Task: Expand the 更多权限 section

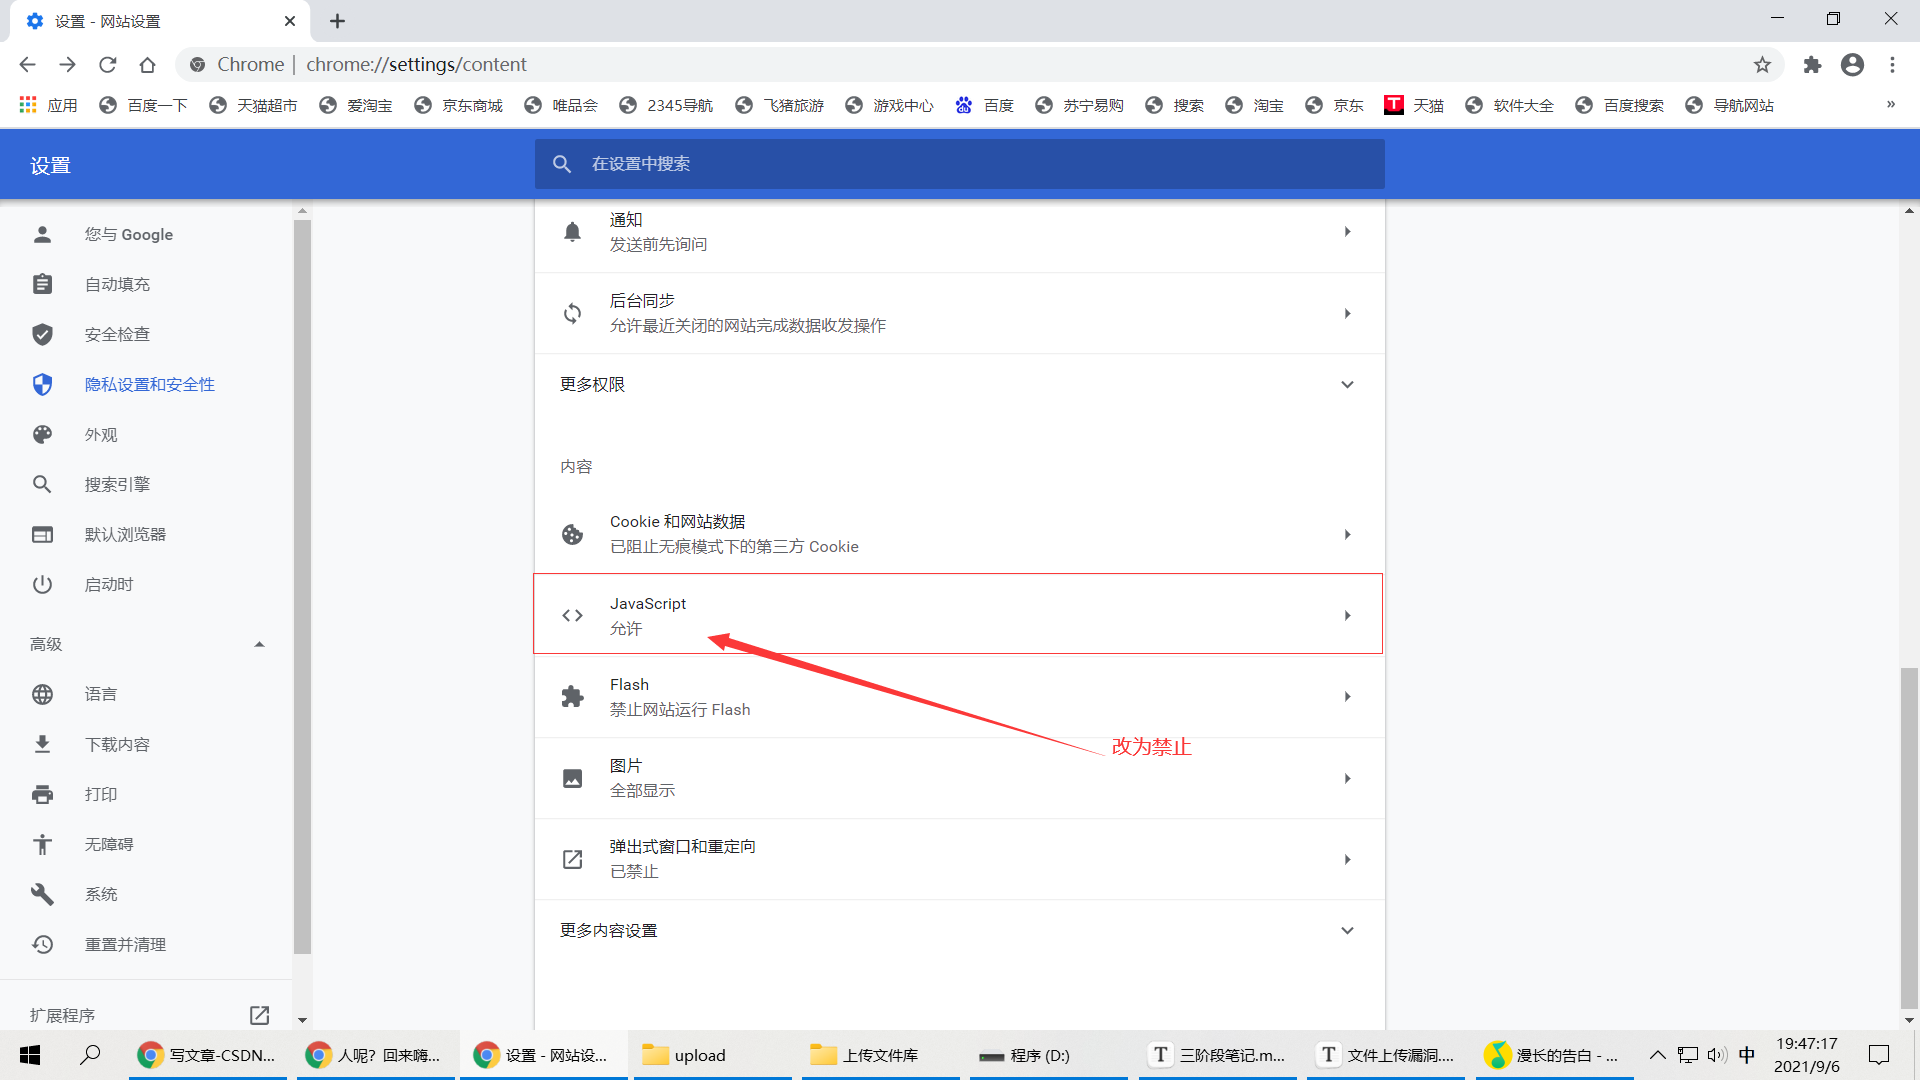Action: [x=1347, y=385]
